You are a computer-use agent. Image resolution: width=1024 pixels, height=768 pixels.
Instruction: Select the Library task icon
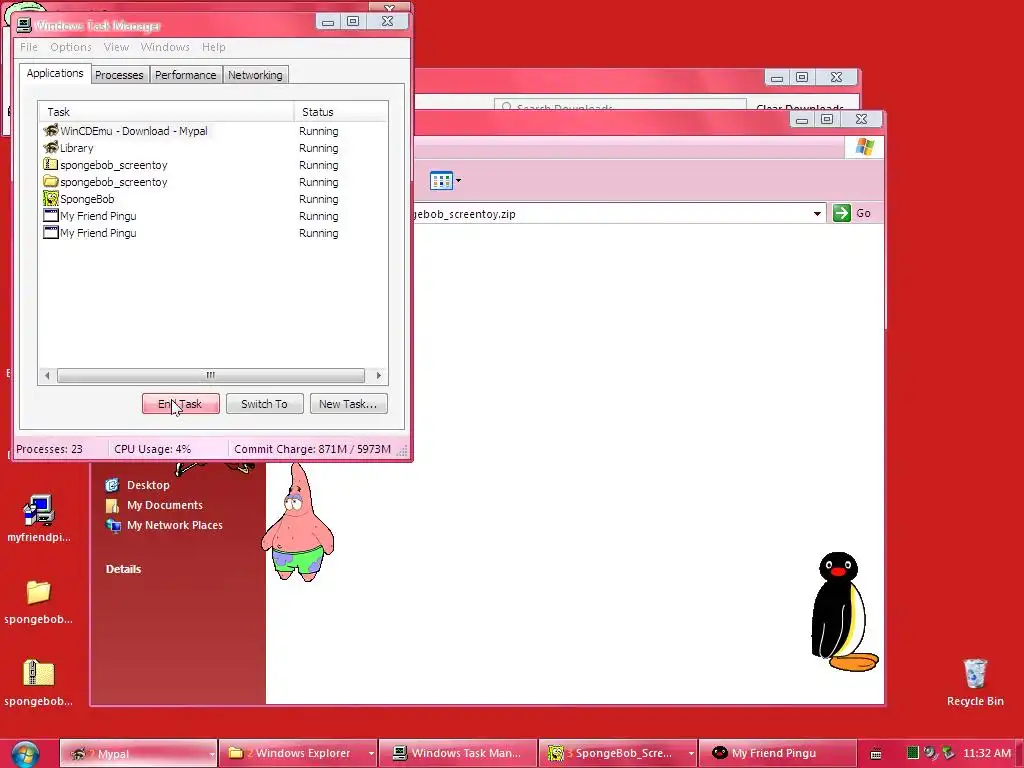click(50, 148)
